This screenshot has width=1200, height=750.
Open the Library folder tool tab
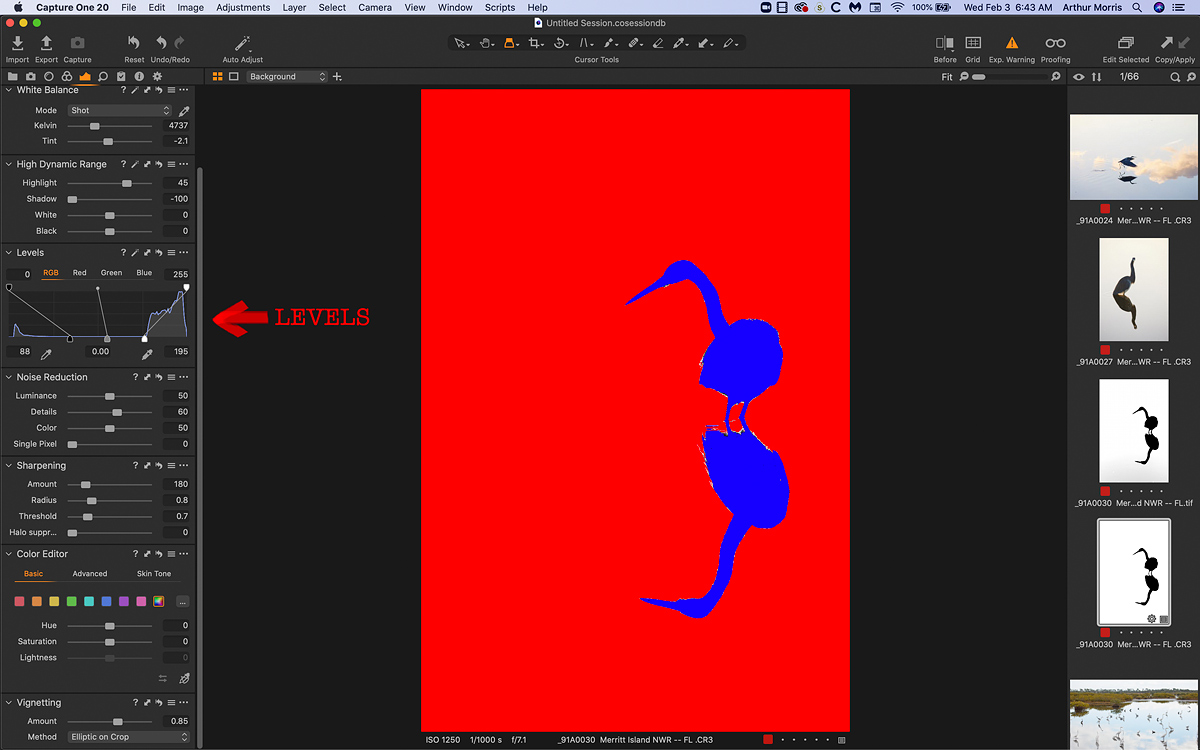[x=13, y=76]
